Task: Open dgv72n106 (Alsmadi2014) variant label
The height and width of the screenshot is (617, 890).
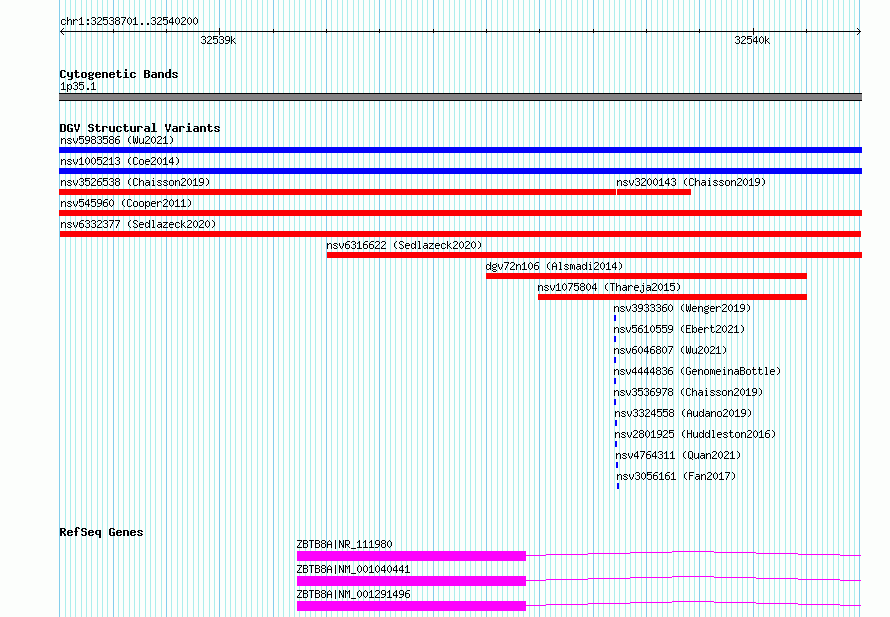Action: point(554,266)
